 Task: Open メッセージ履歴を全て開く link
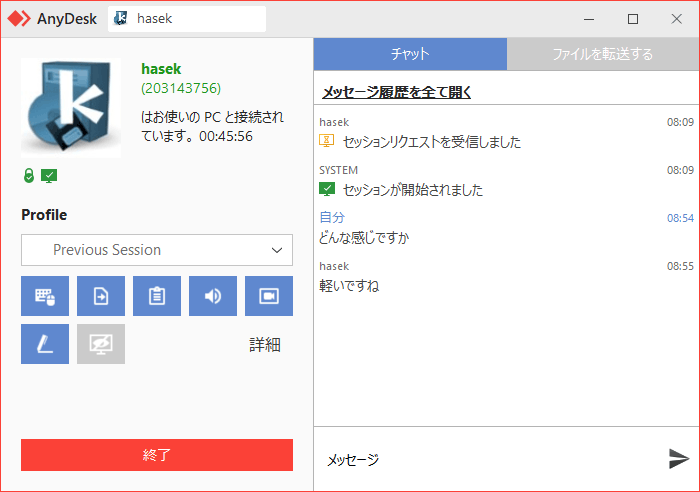click(396, 92)
